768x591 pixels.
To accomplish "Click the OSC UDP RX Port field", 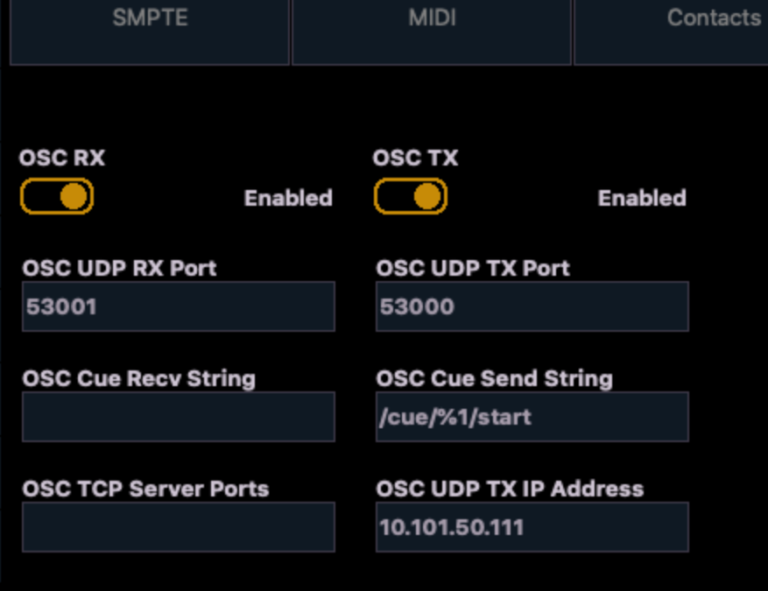I will (x=178, y=306).
